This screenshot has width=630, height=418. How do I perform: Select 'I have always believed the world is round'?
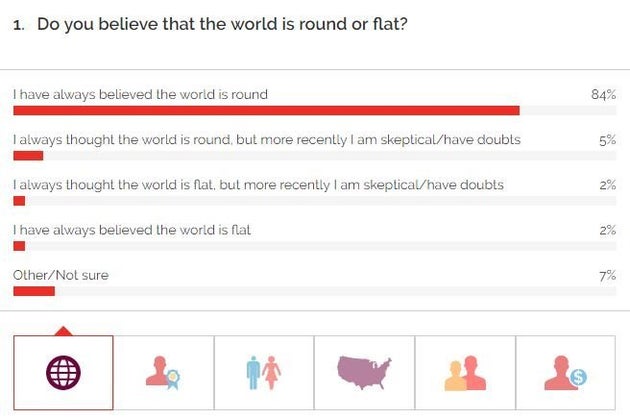click(x=140, y=94)
